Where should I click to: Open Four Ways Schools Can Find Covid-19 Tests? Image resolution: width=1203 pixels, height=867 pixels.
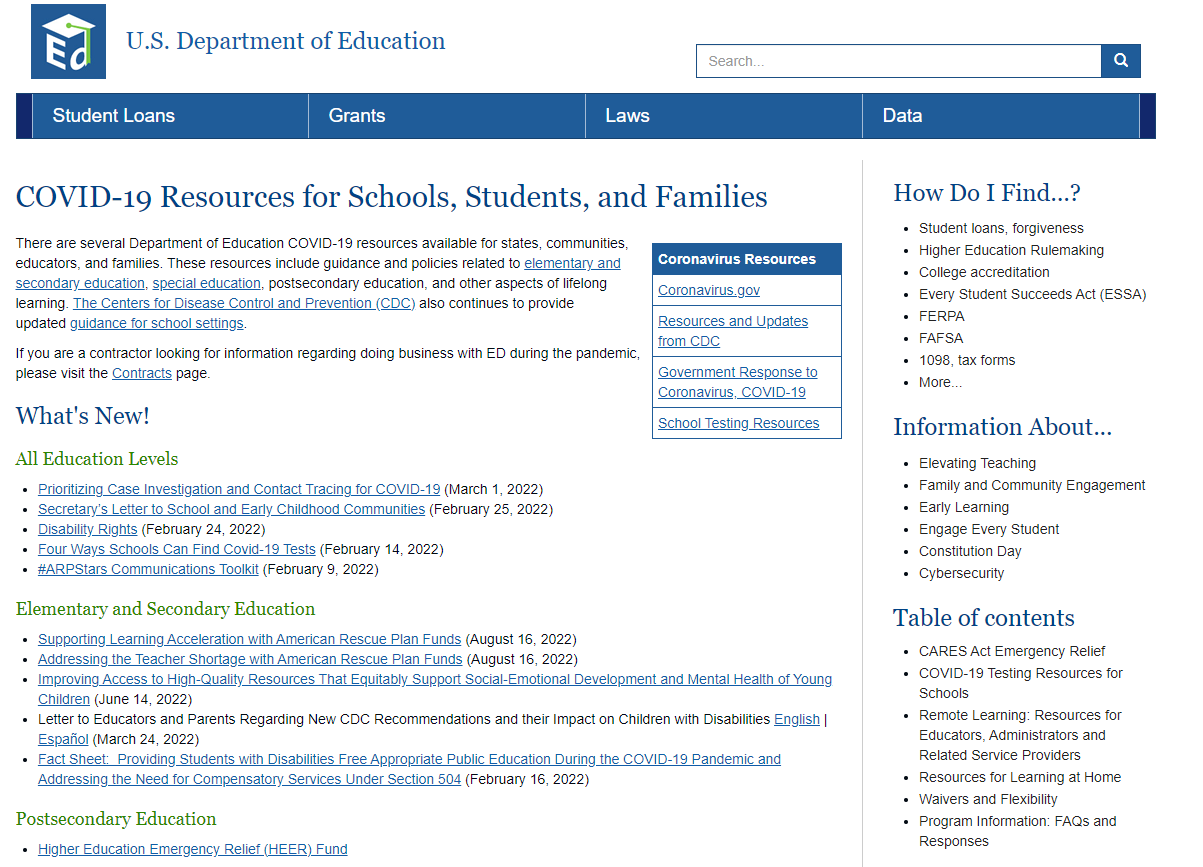(x=177, y=549)
